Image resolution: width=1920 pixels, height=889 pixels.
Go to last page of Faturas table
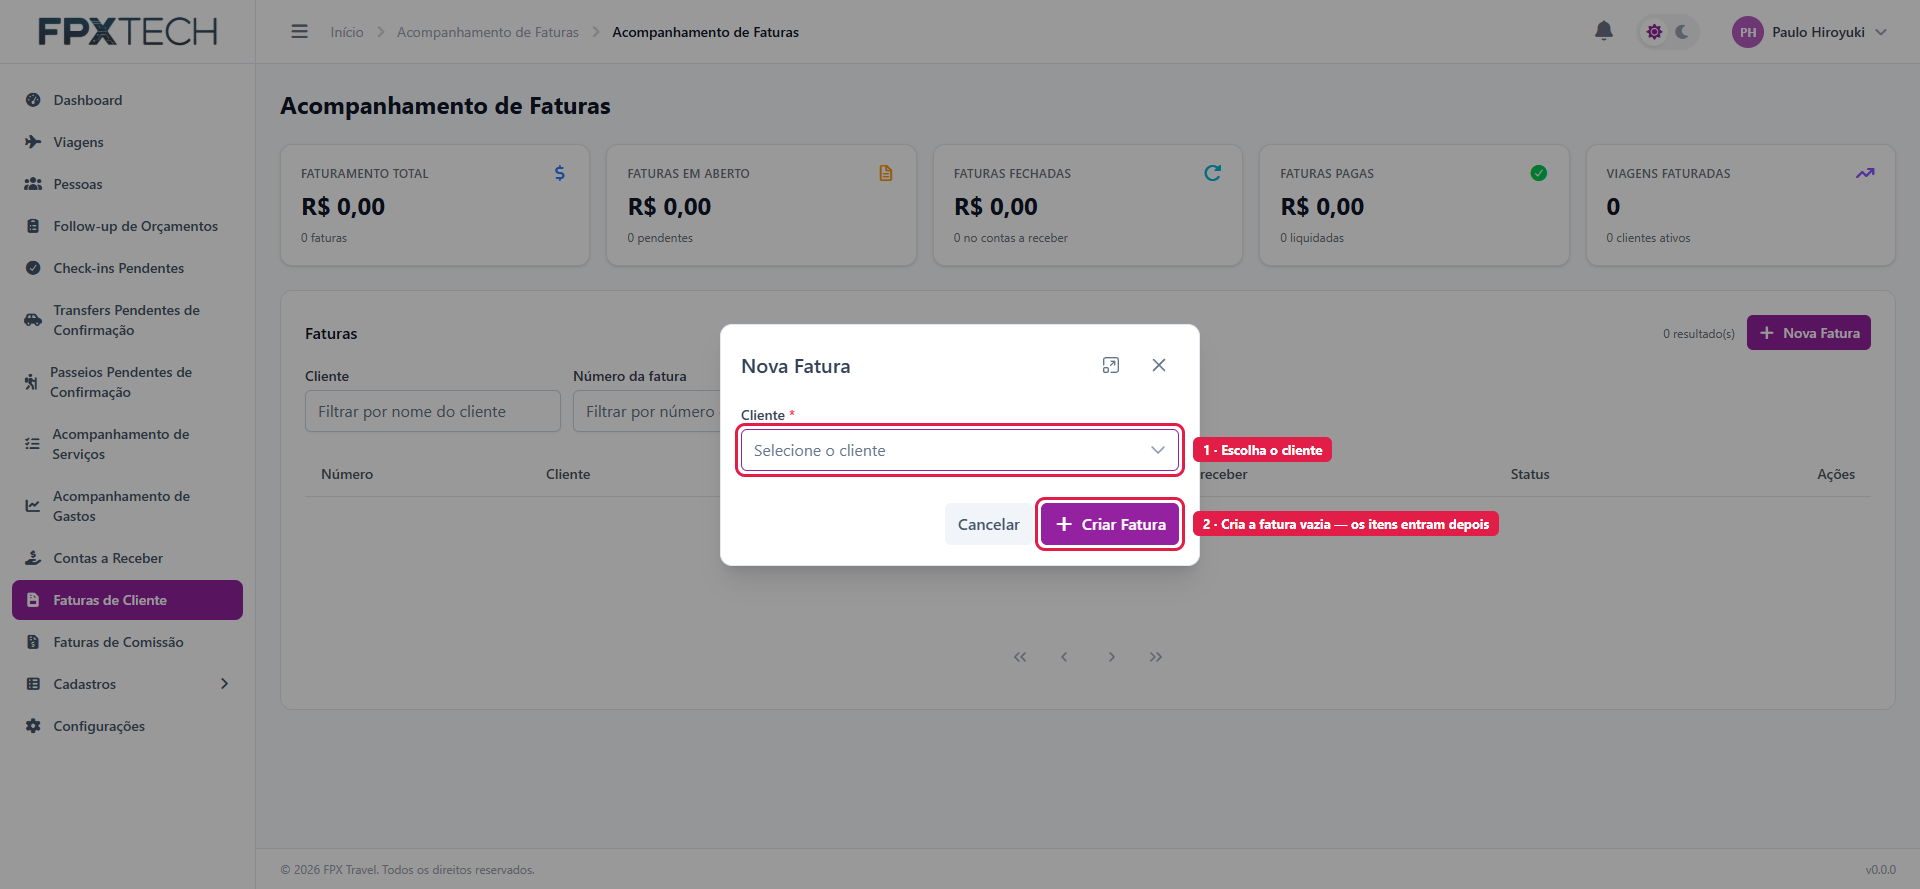[1156, 657]
